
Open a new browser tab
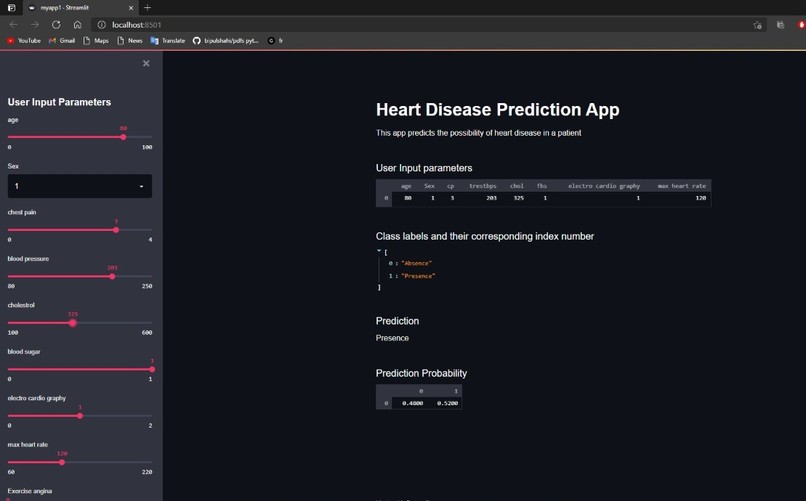point(148,8)
